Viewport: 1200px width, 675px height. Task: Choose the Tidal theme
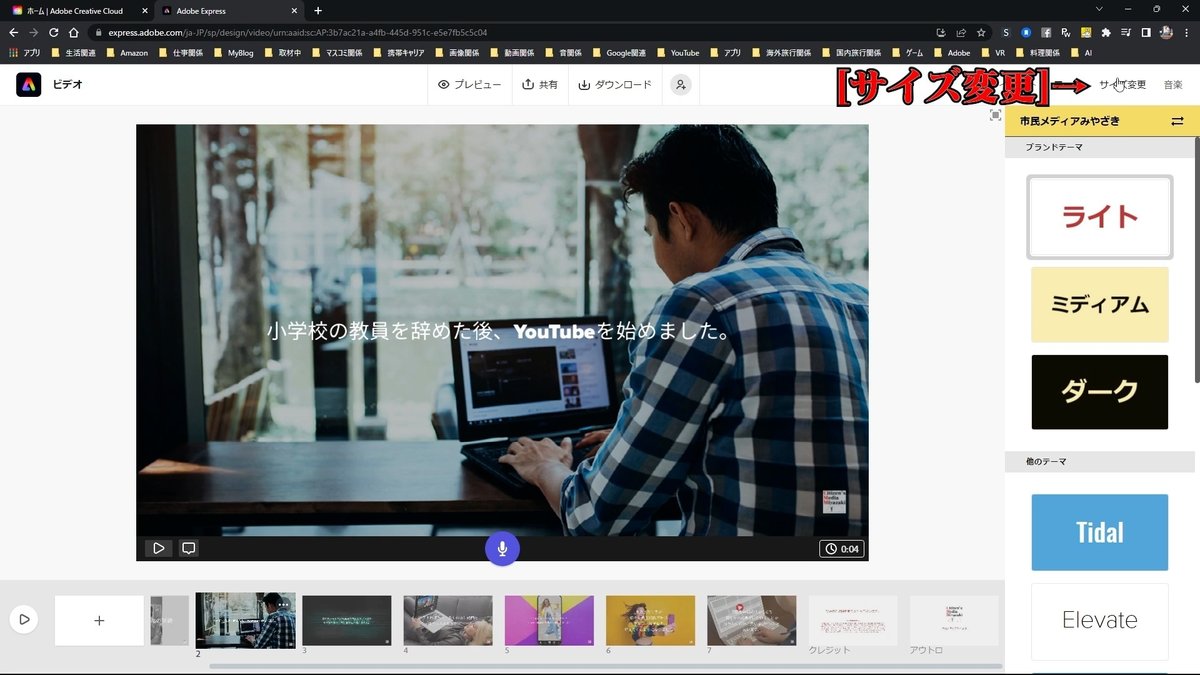click(x=1099, y=532)
